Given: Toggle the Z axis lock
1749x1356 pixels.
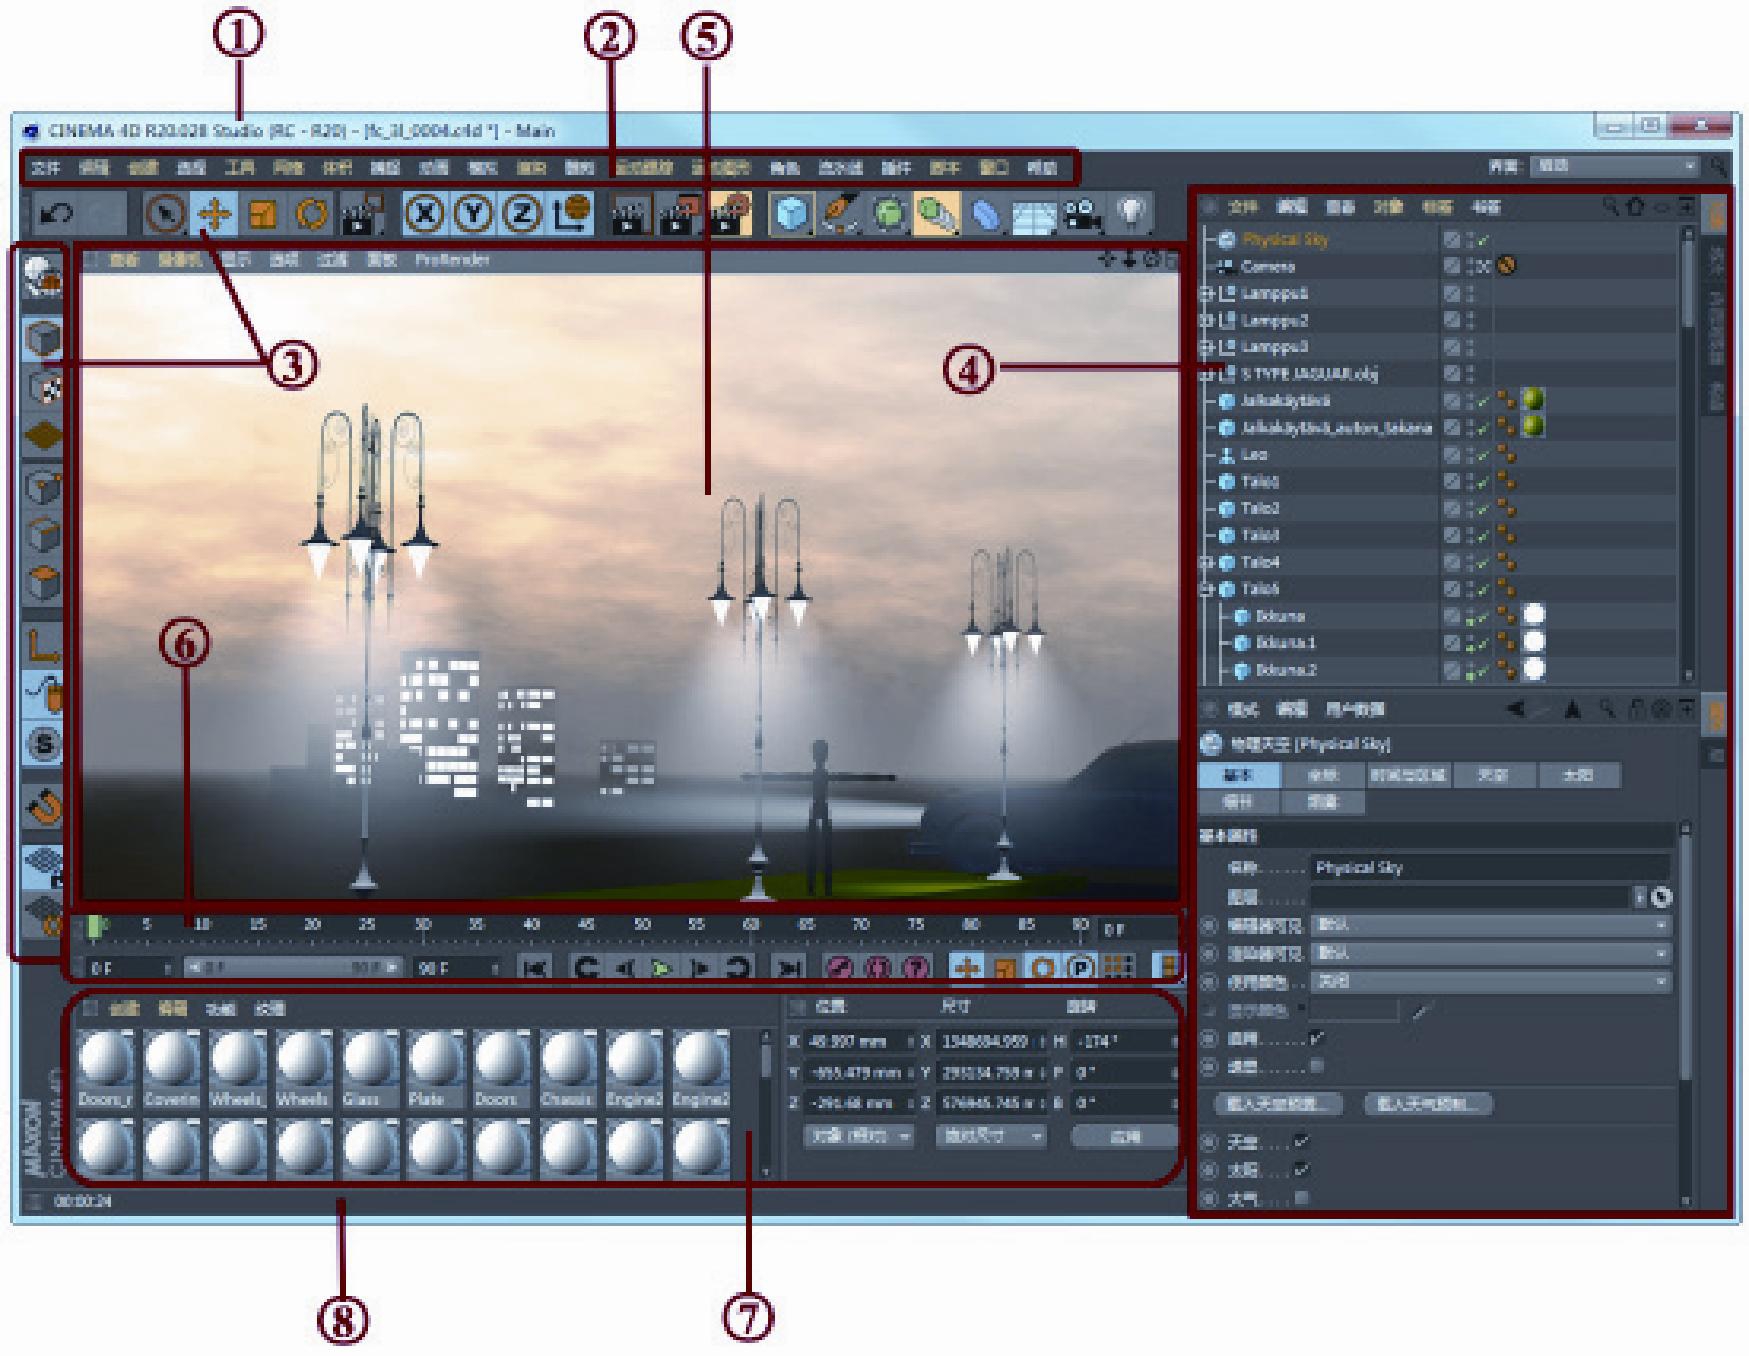Looking at the screenshot, I should (521, 214).
